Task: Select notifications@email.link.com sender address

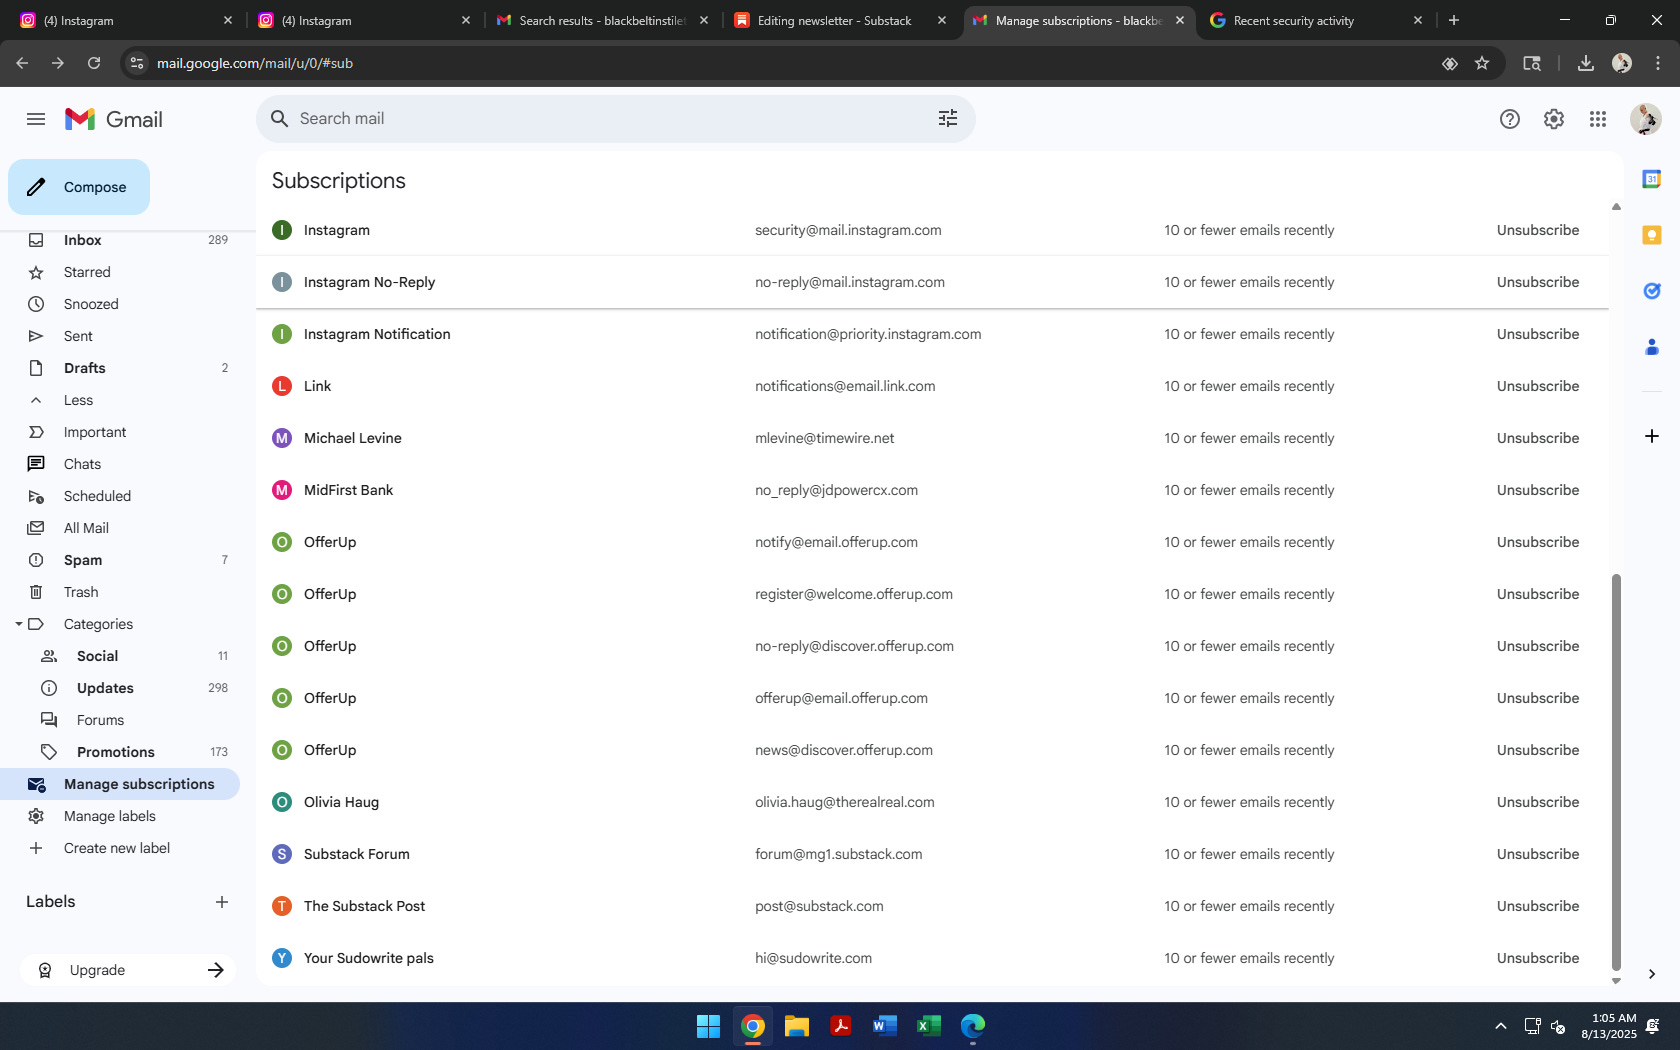Action: point(845,386)
